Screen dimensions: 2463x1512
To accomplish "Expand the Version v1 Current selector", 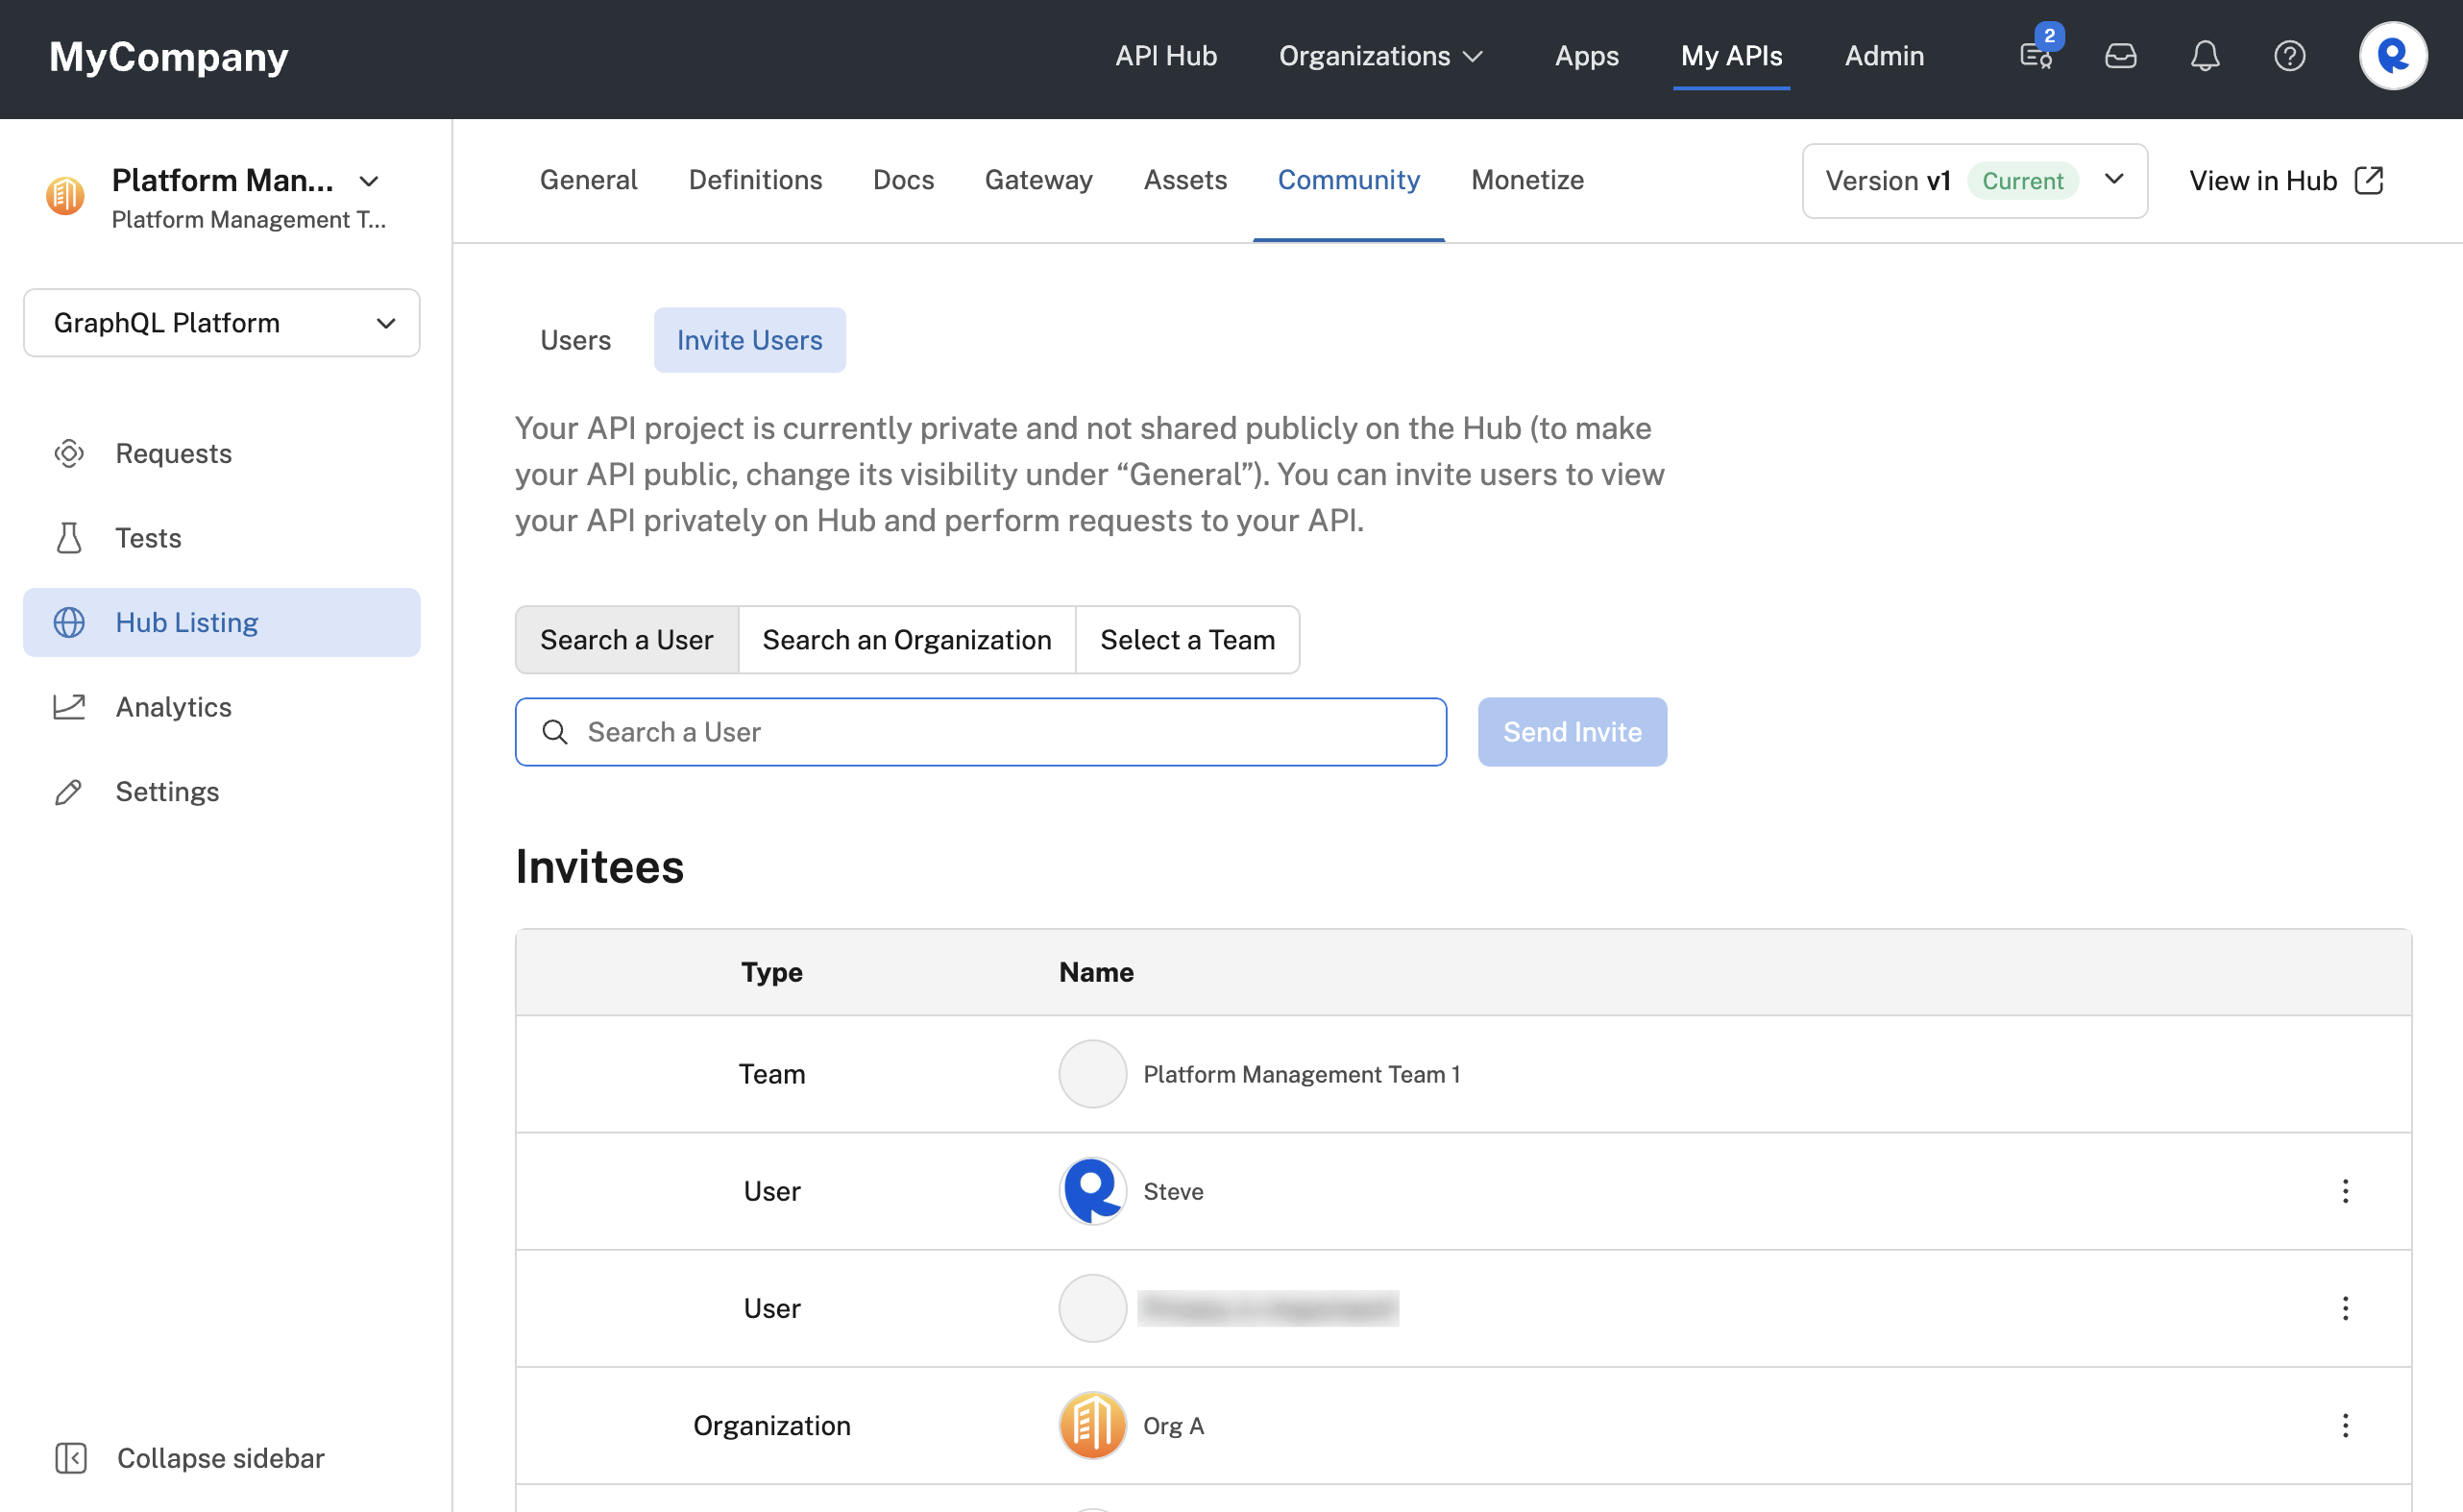I will (2111, 180).
